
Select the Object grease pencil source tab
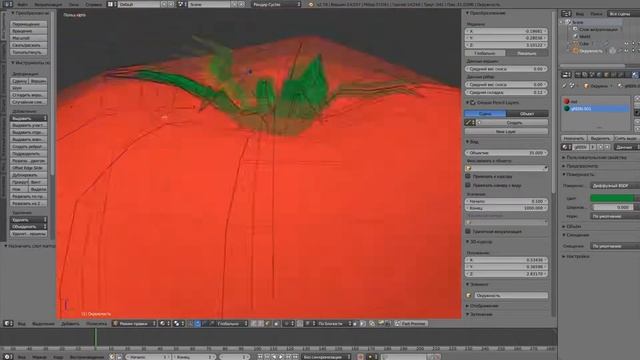[527, 113]
